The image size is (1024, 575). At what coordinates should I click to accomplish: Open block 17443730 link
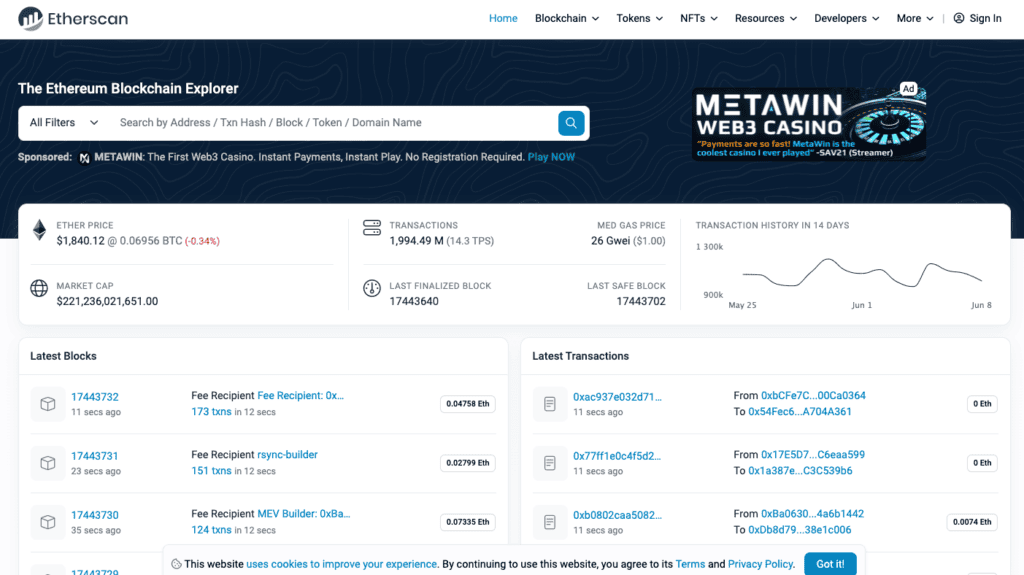coord(95,515)
